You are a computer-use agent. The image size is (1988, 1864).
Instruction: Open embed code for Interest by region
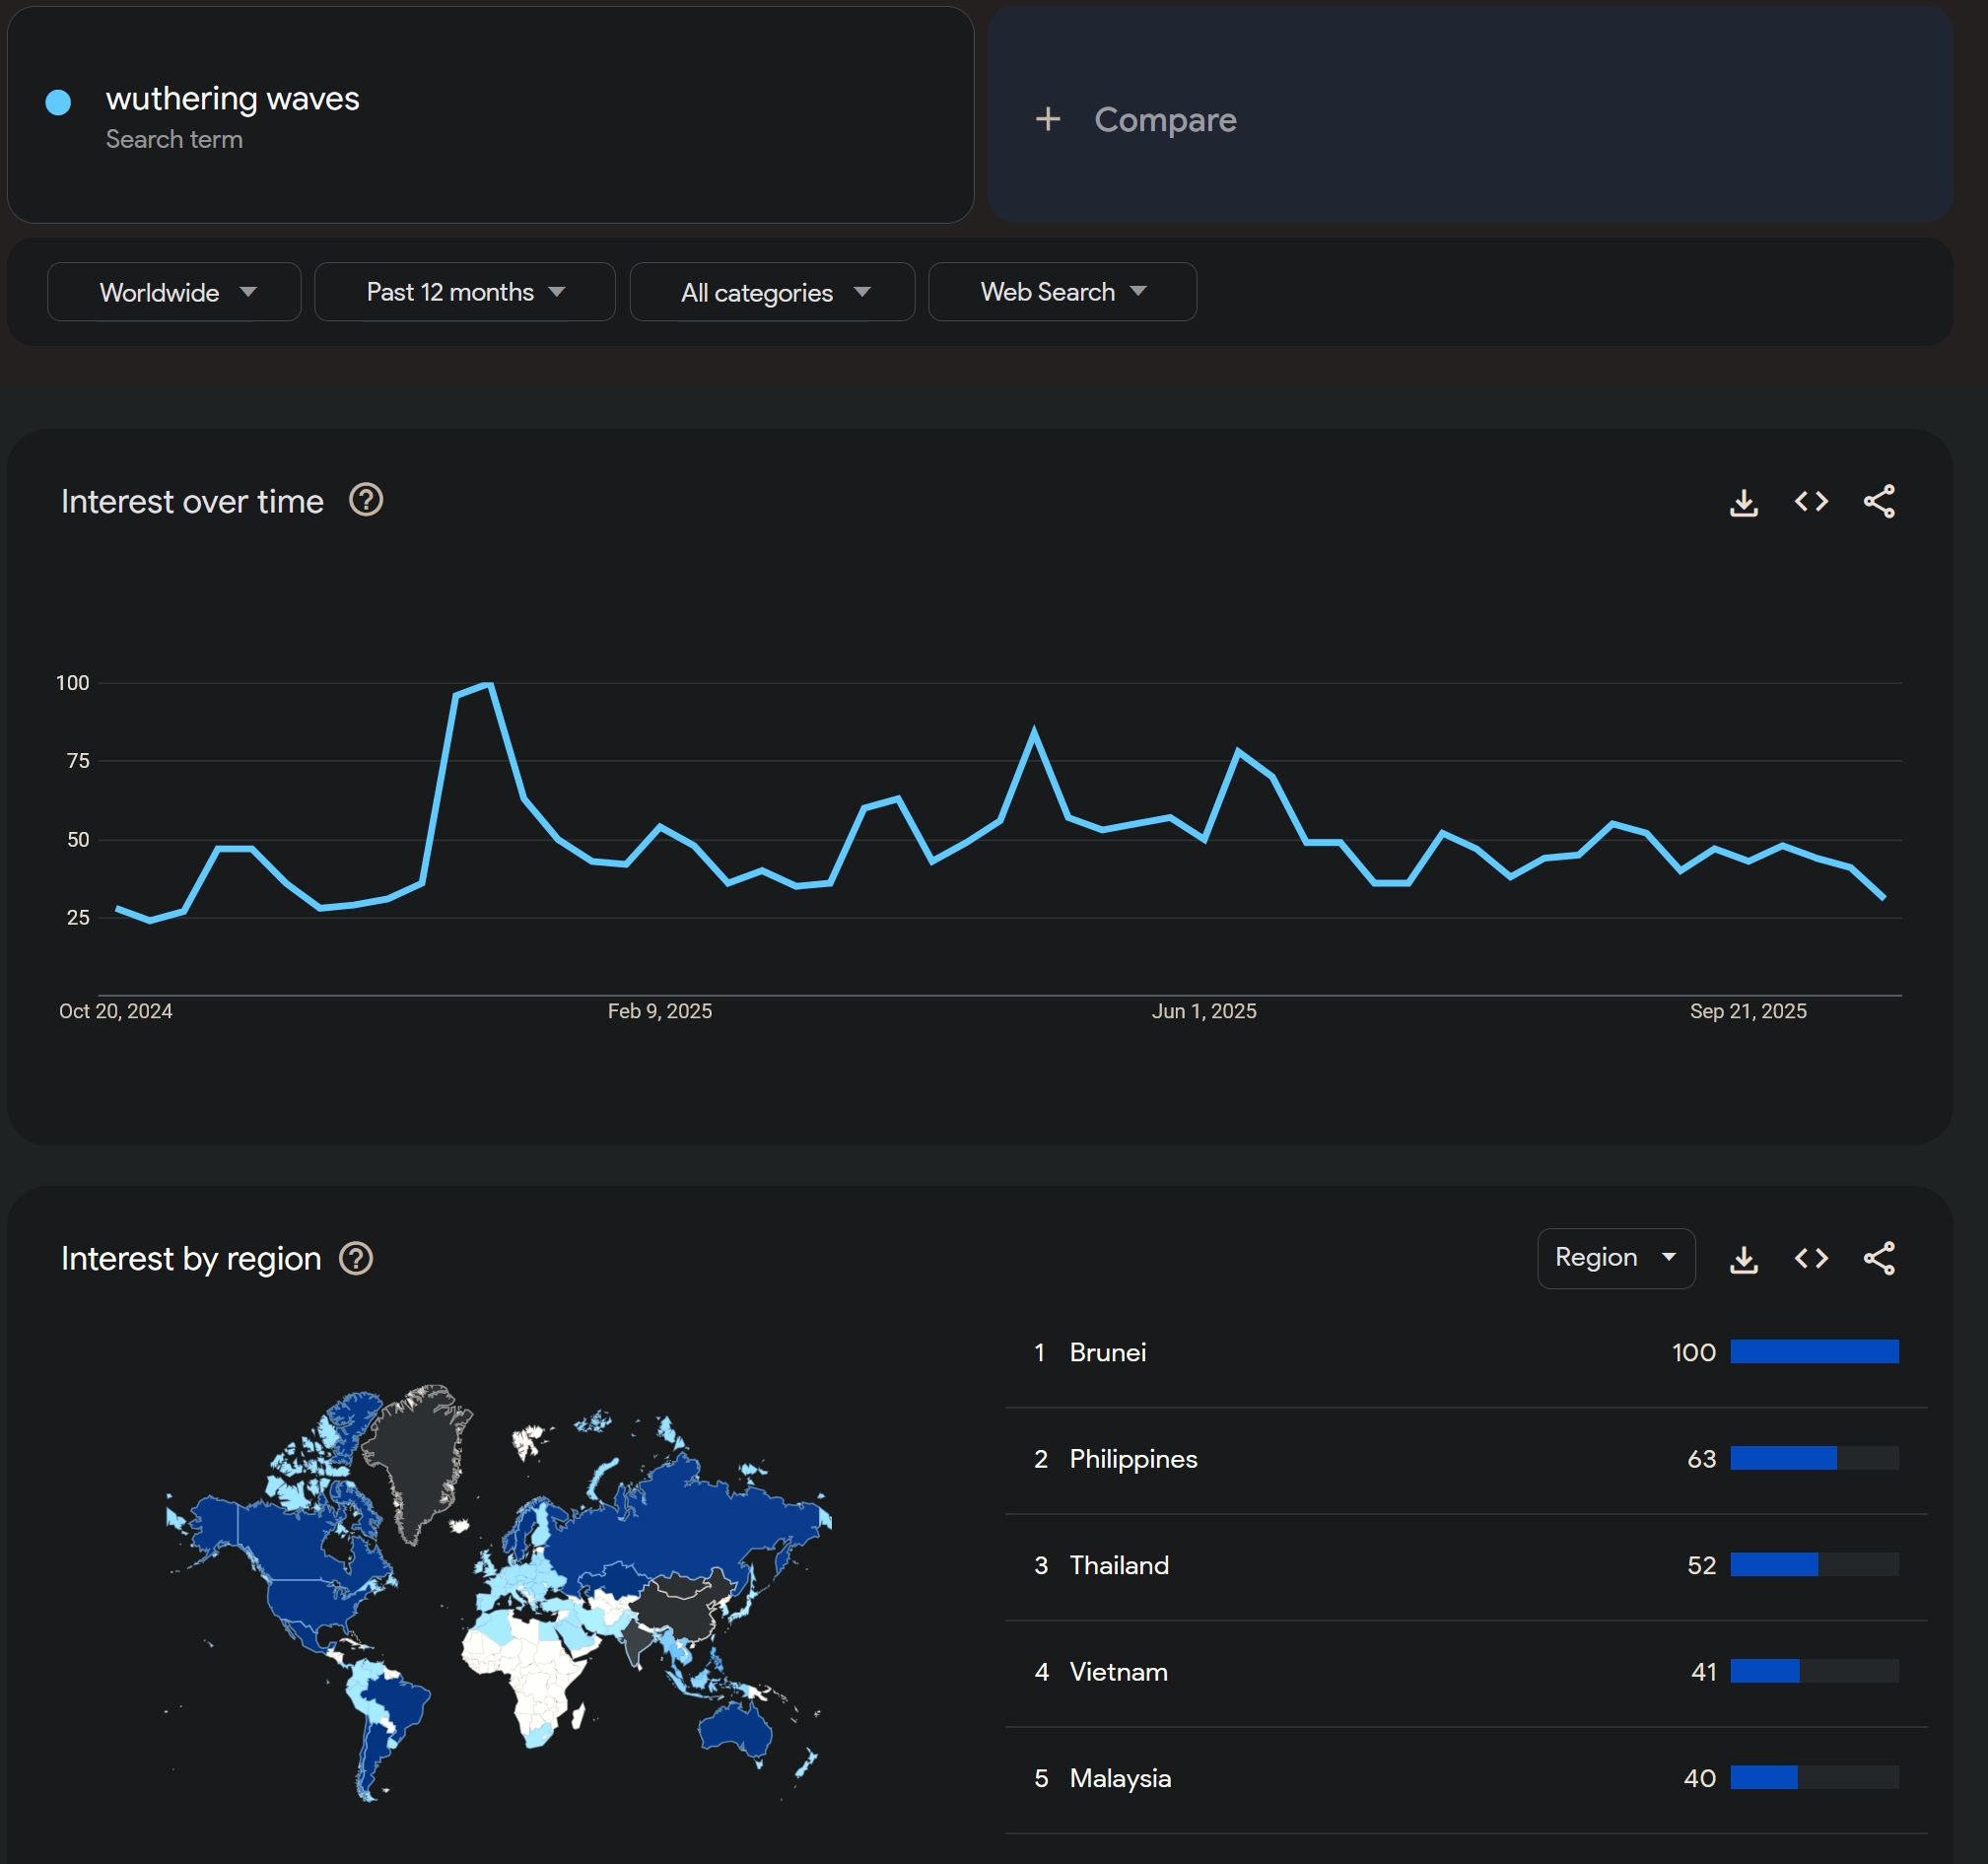1811,1259
